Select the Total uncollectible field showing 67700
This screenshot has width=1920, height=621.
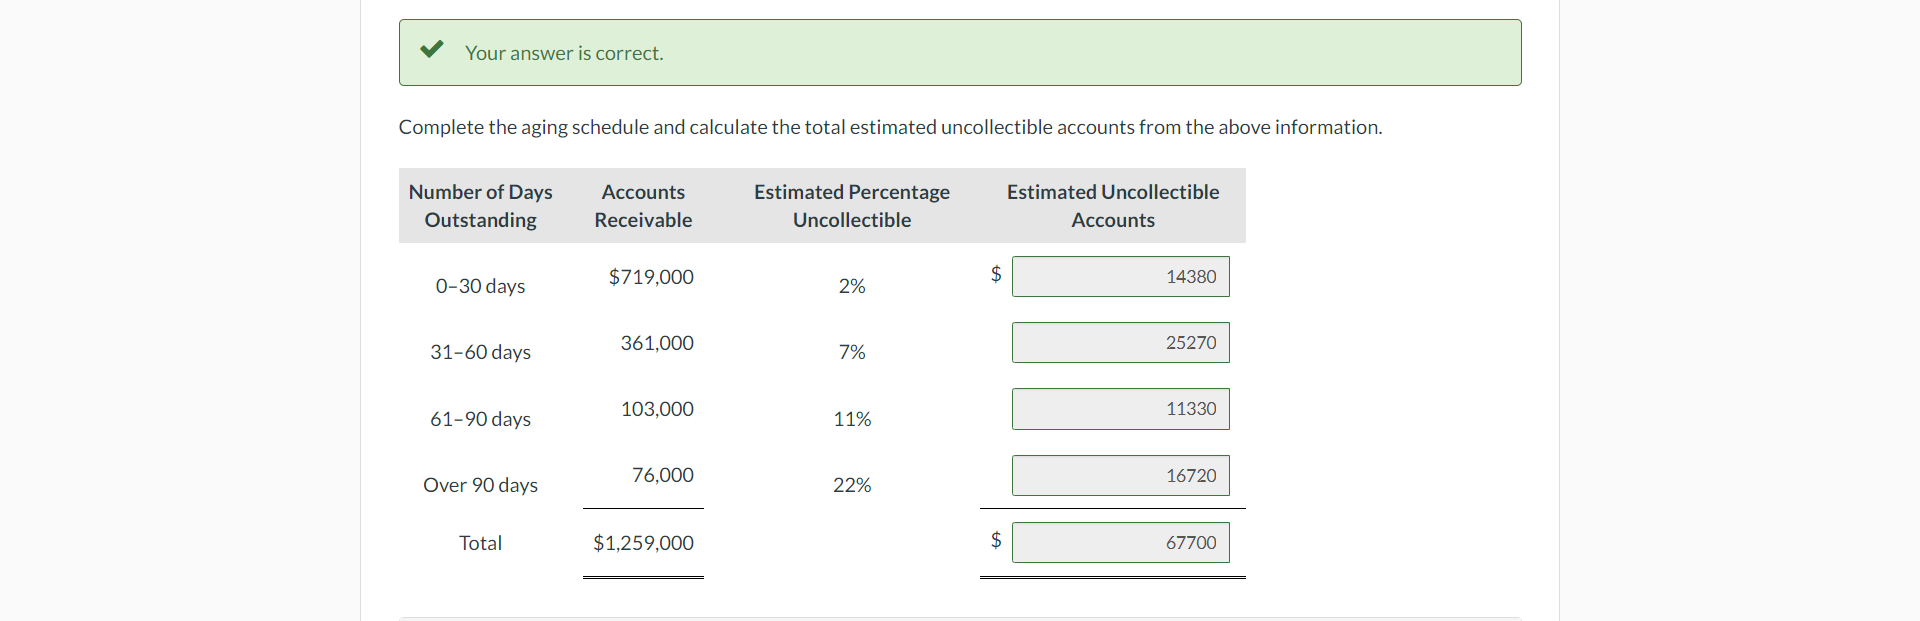point(1120,543)
